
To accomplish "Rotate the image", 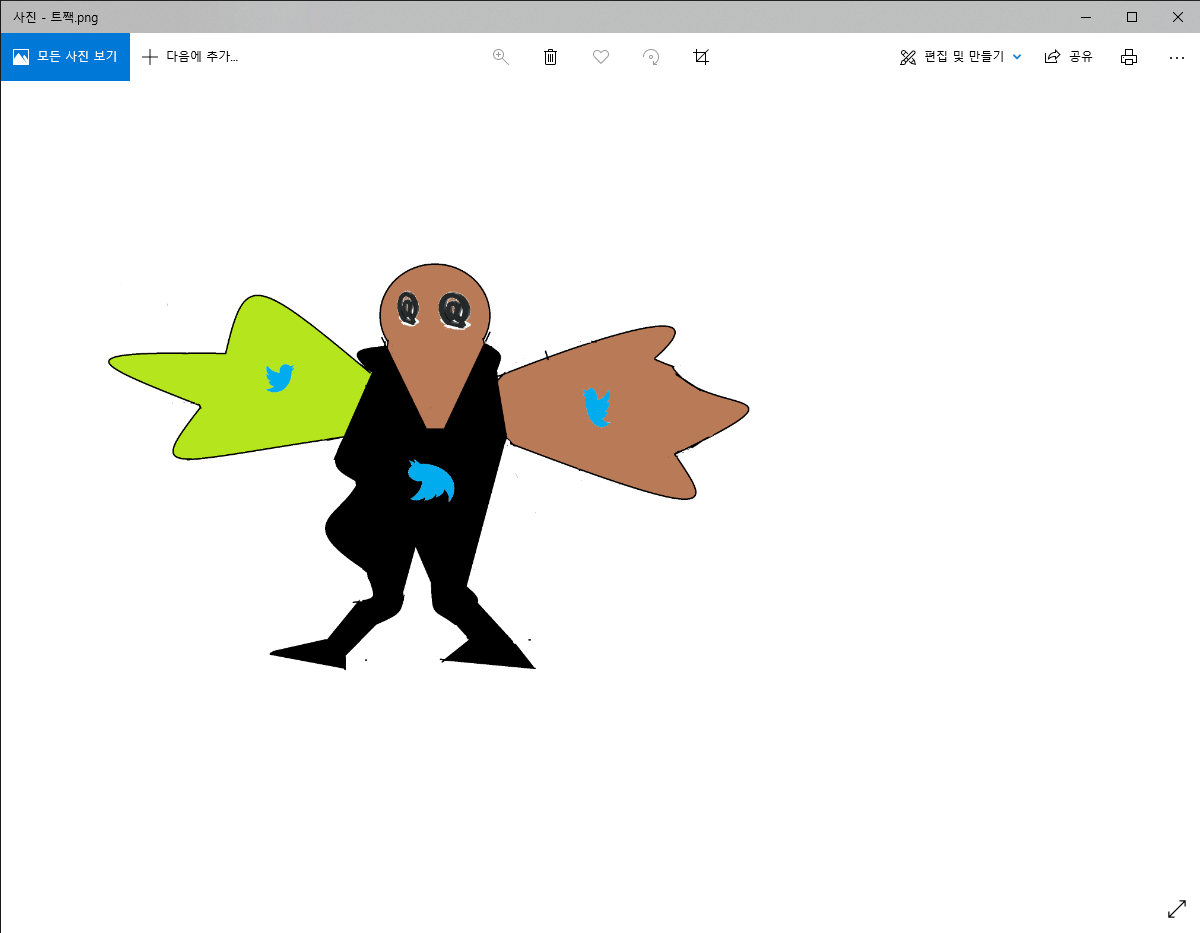I will coord(651,57).
